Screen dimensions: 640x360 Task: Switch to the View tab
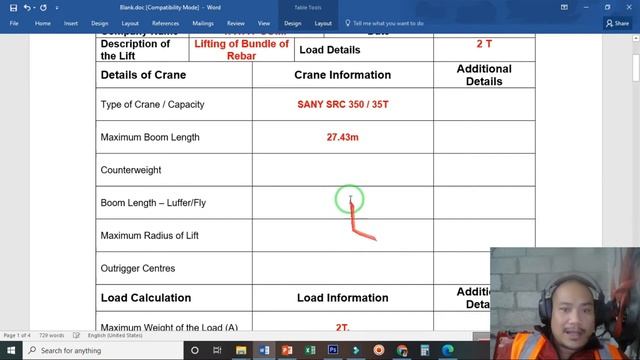click(264, 23)
